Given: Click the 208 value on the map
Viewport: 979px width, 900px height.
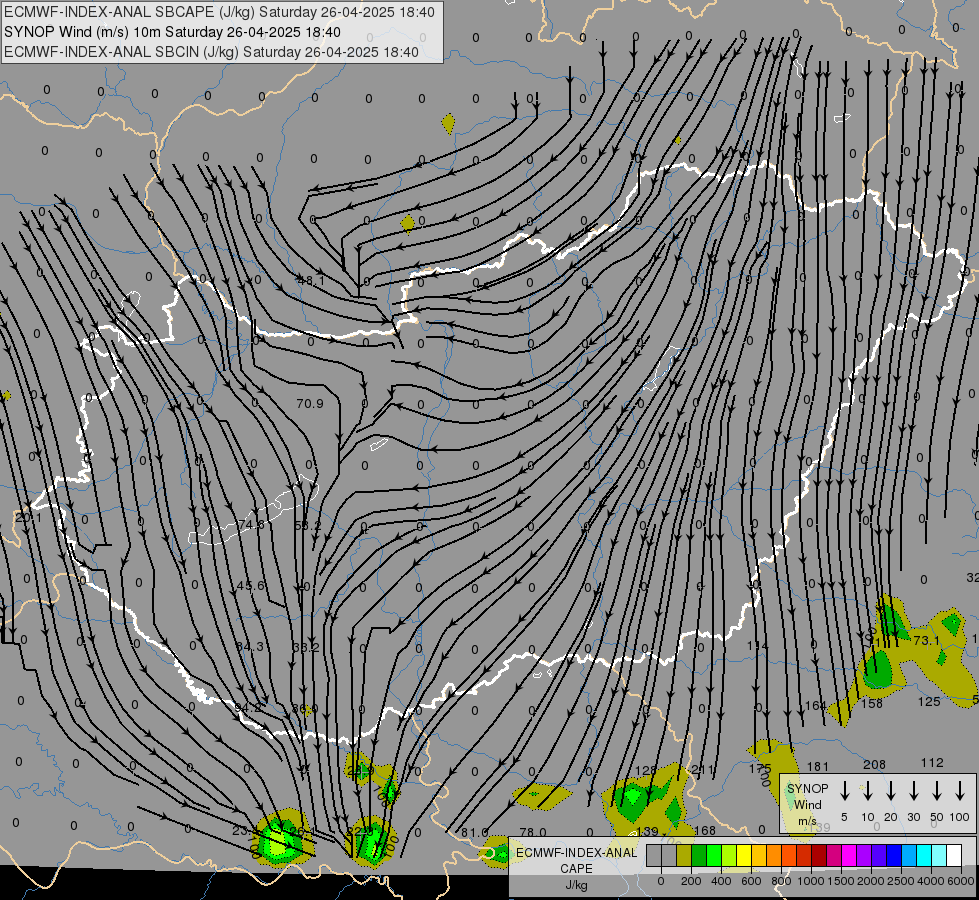Looking at the screenshot, I should pos(874,764).
